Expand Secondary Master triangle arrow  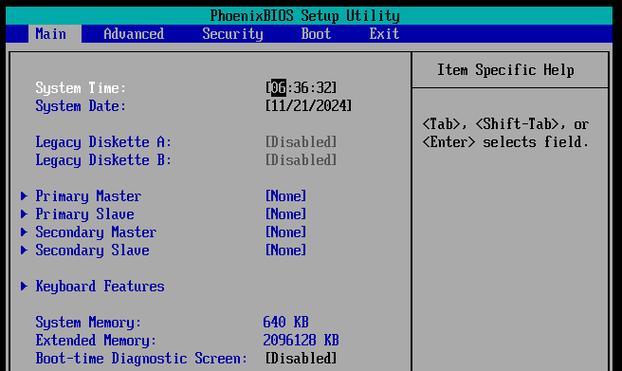(24, 232)
